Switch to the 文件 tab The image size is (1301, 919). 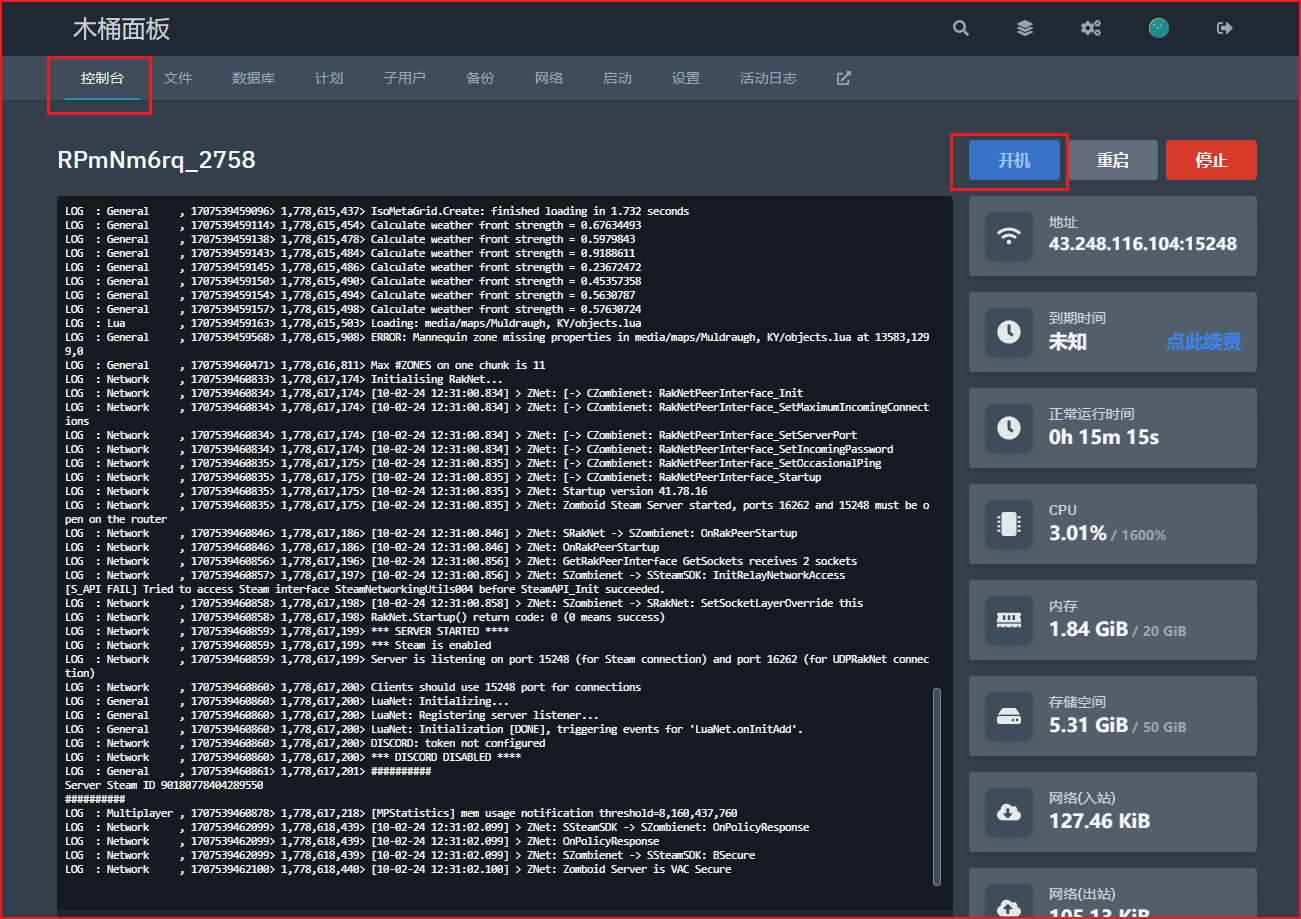tap(178, 78)
